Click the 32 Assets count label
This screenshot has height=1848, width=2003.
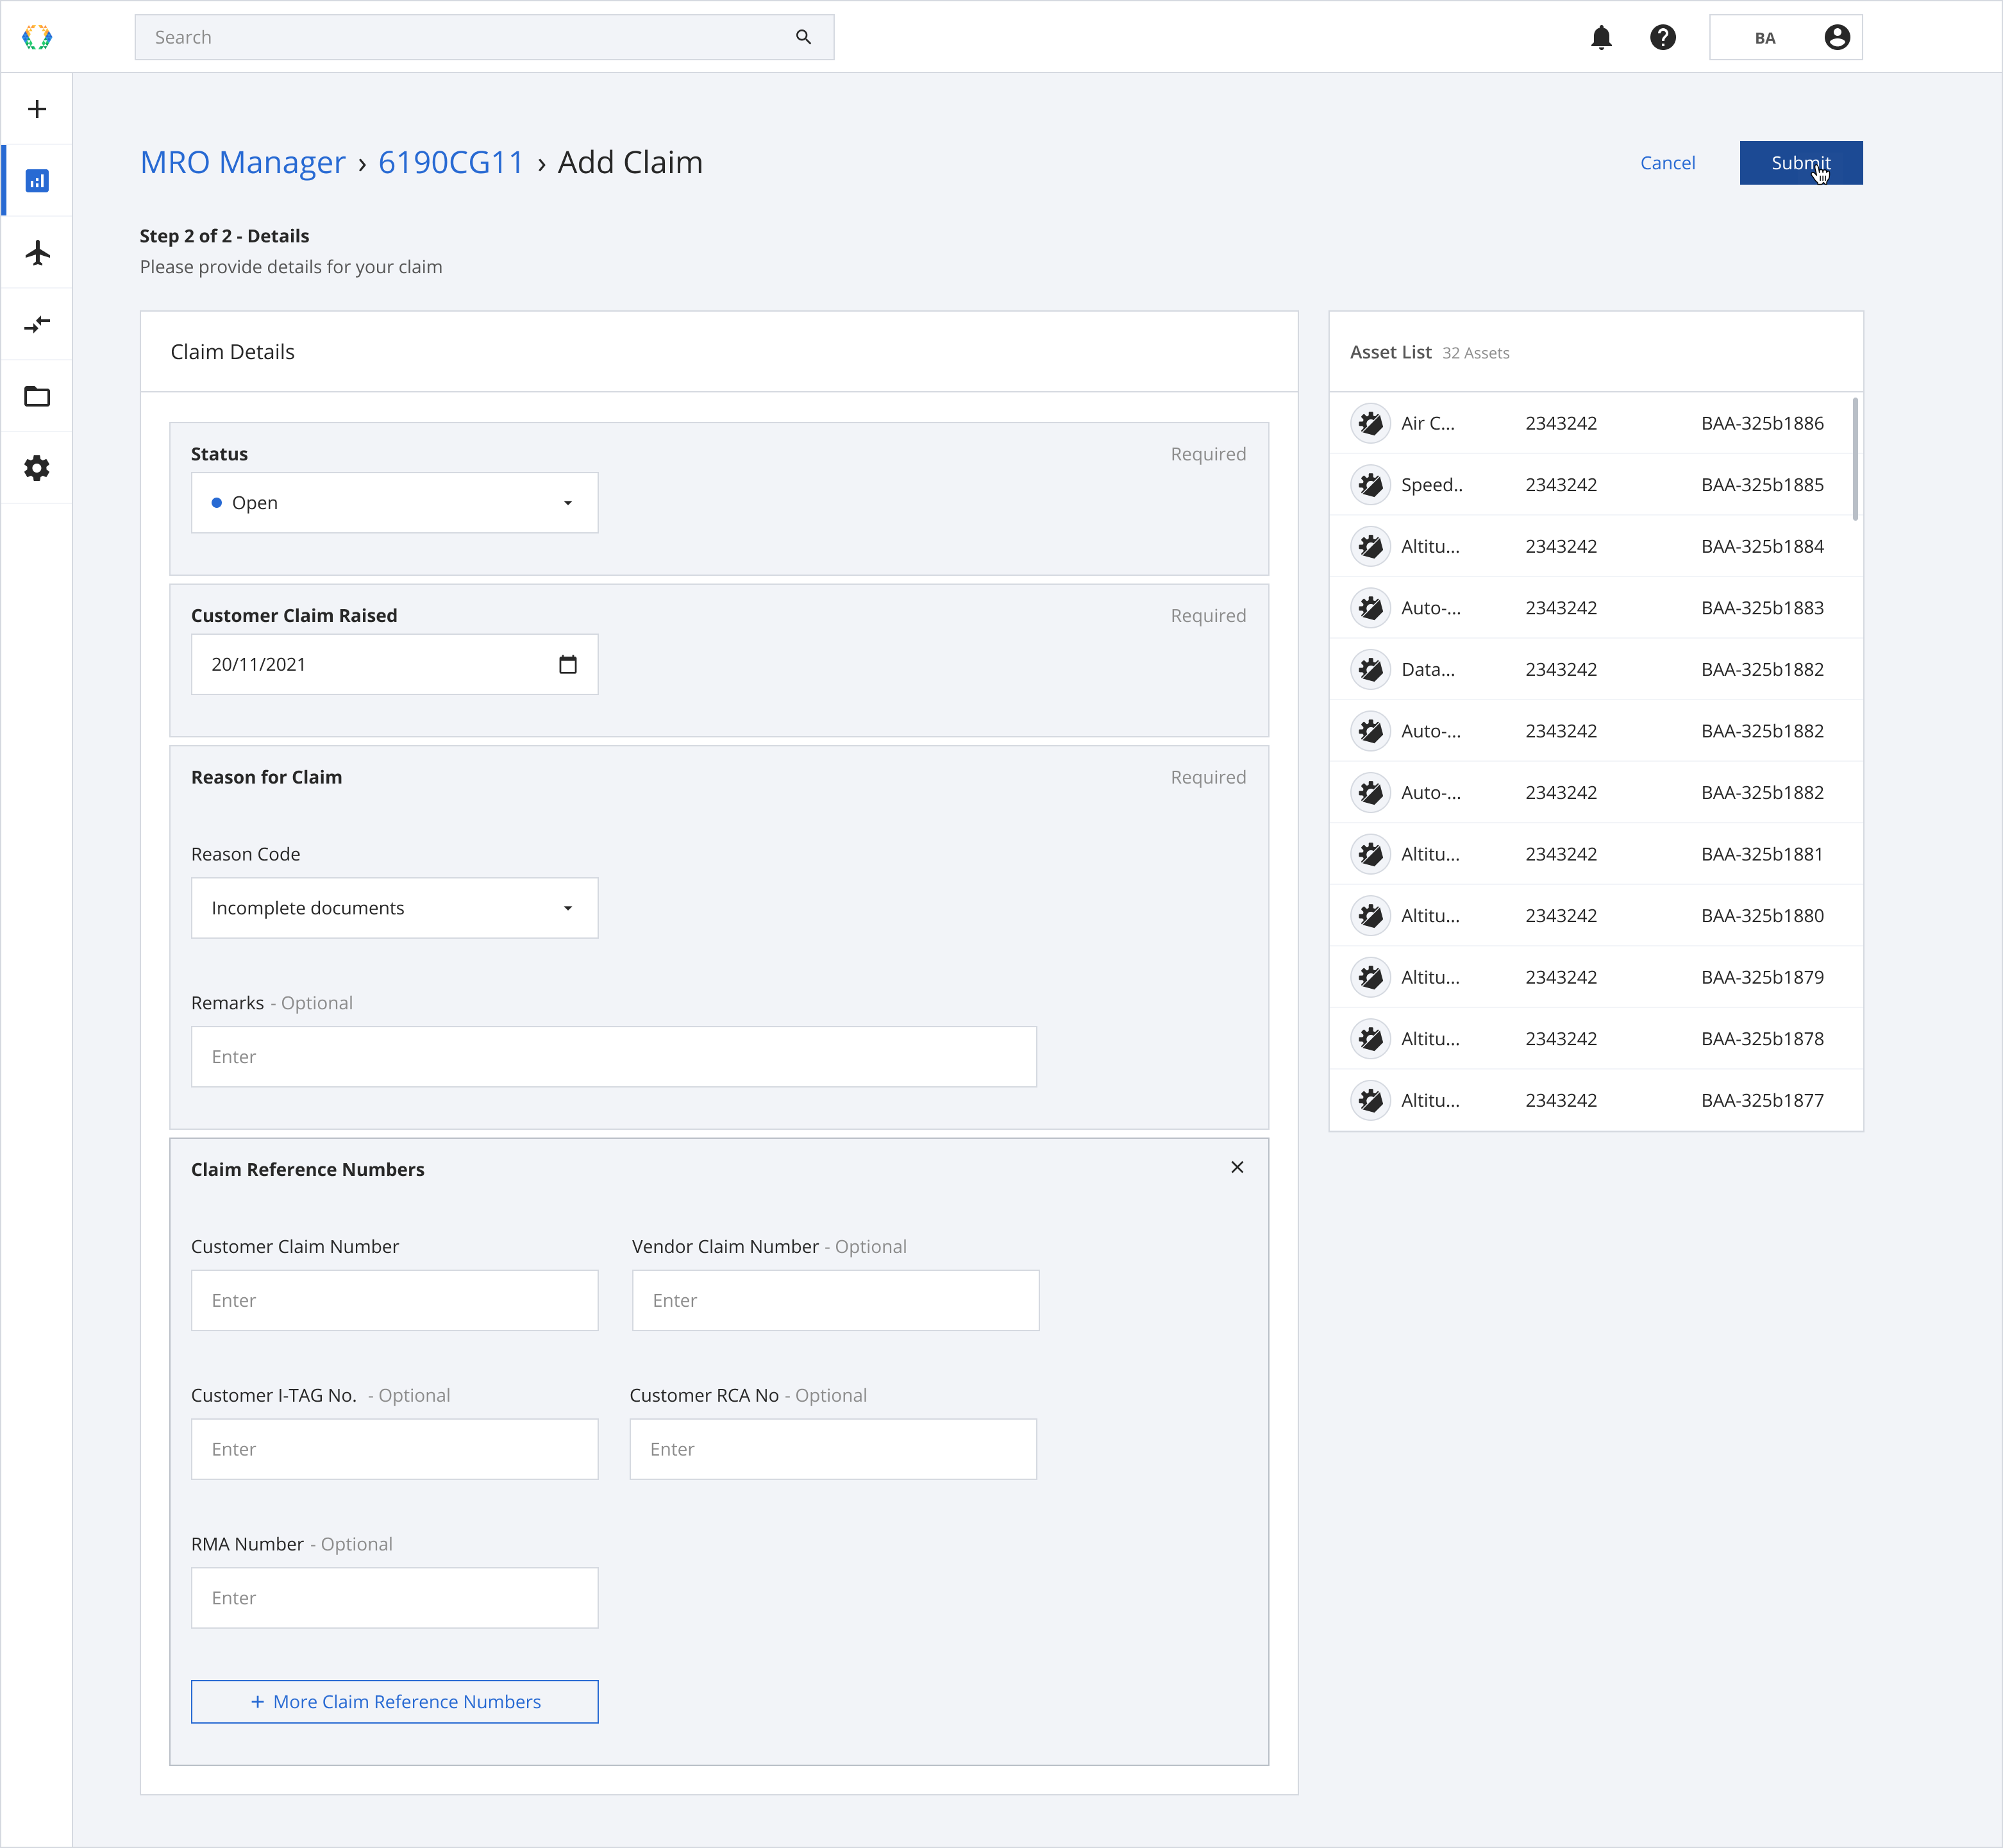click(1475, 353)
